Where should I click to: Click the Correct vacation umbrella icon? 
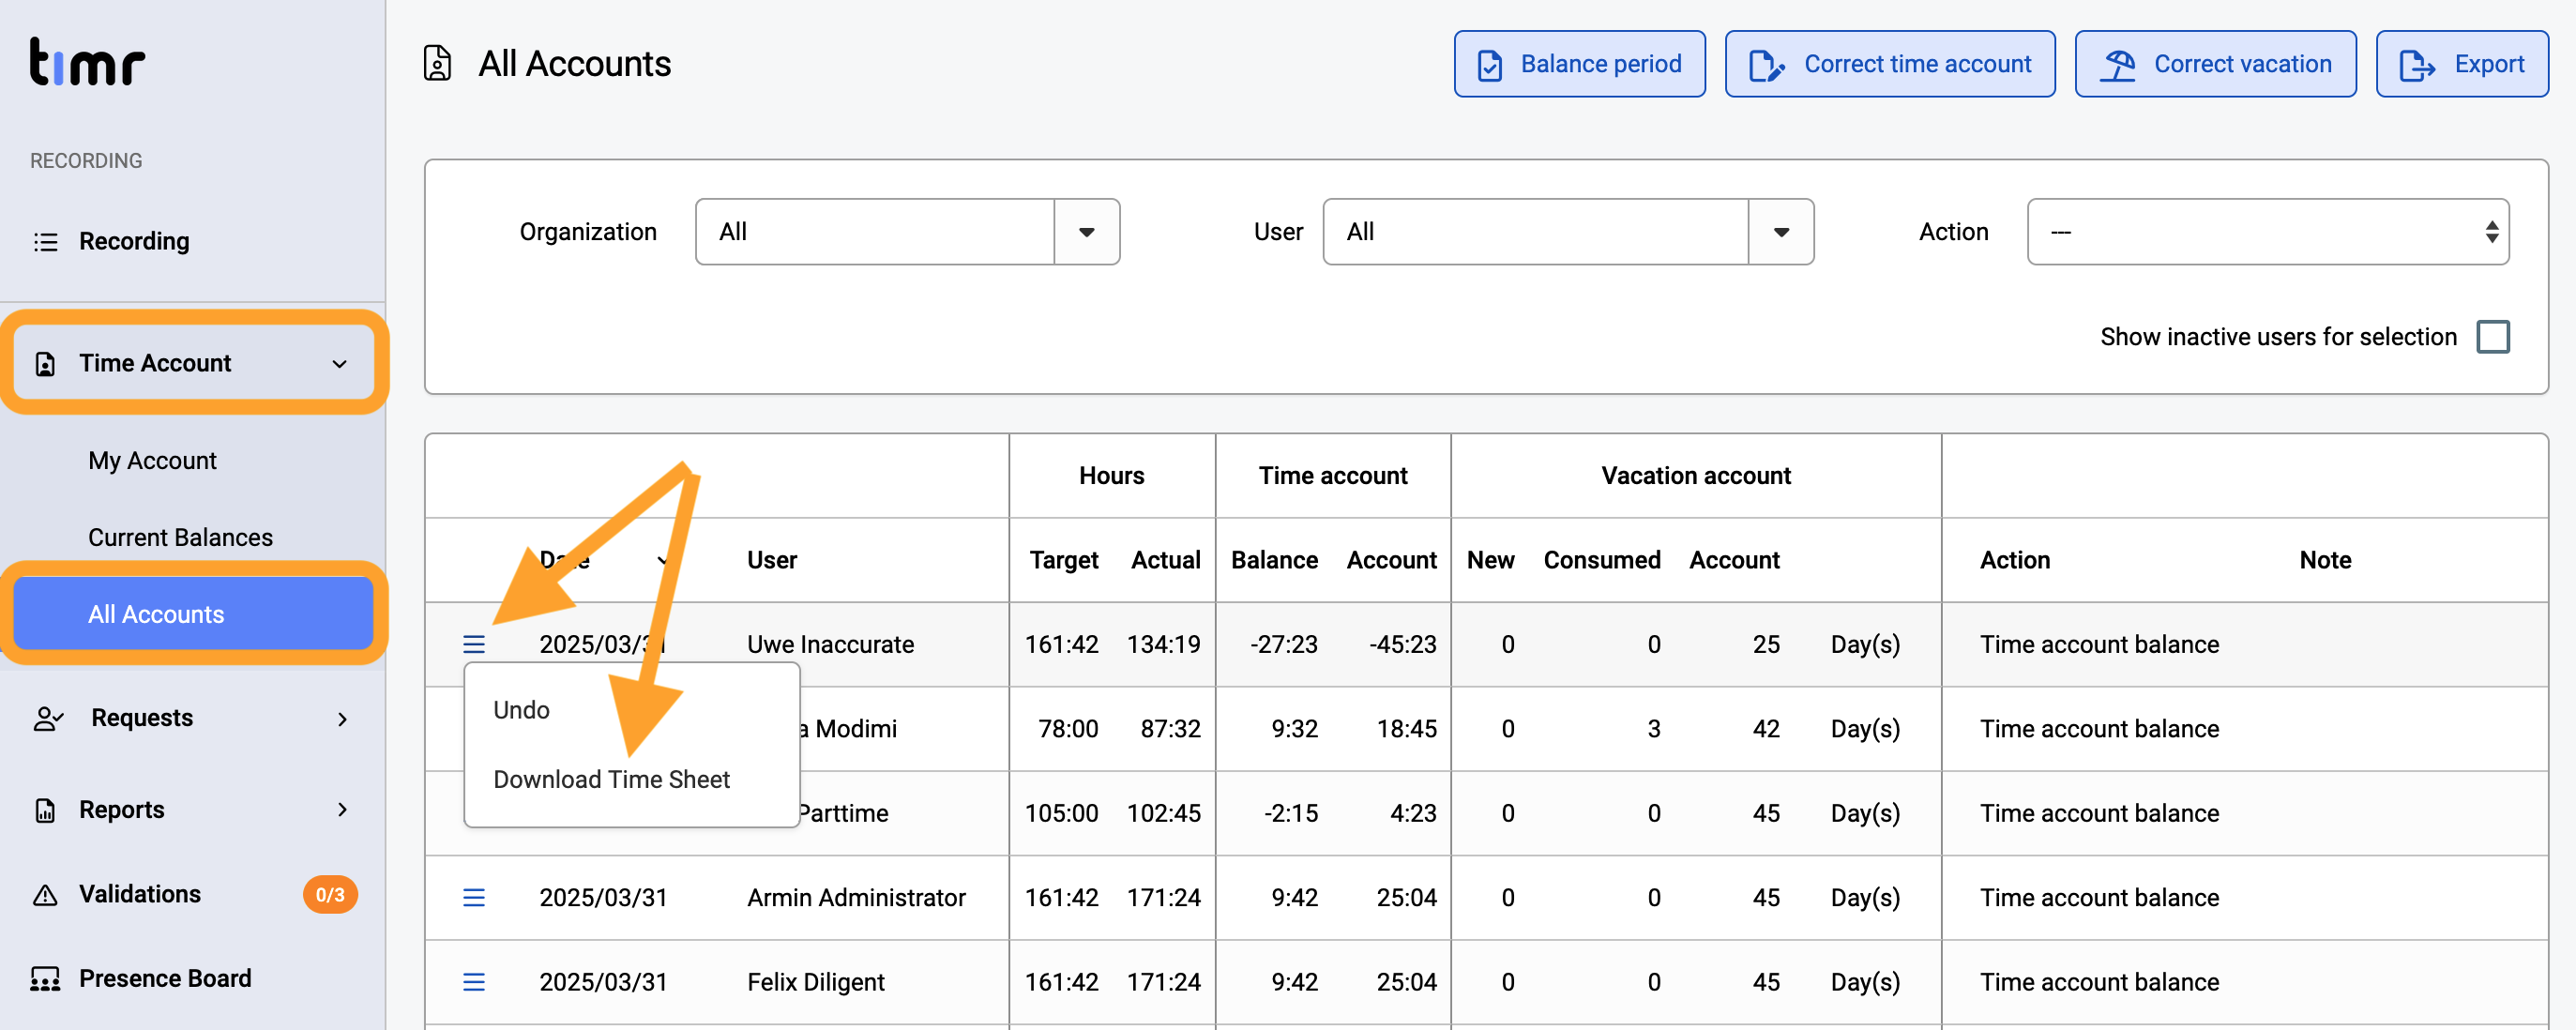2117,65
